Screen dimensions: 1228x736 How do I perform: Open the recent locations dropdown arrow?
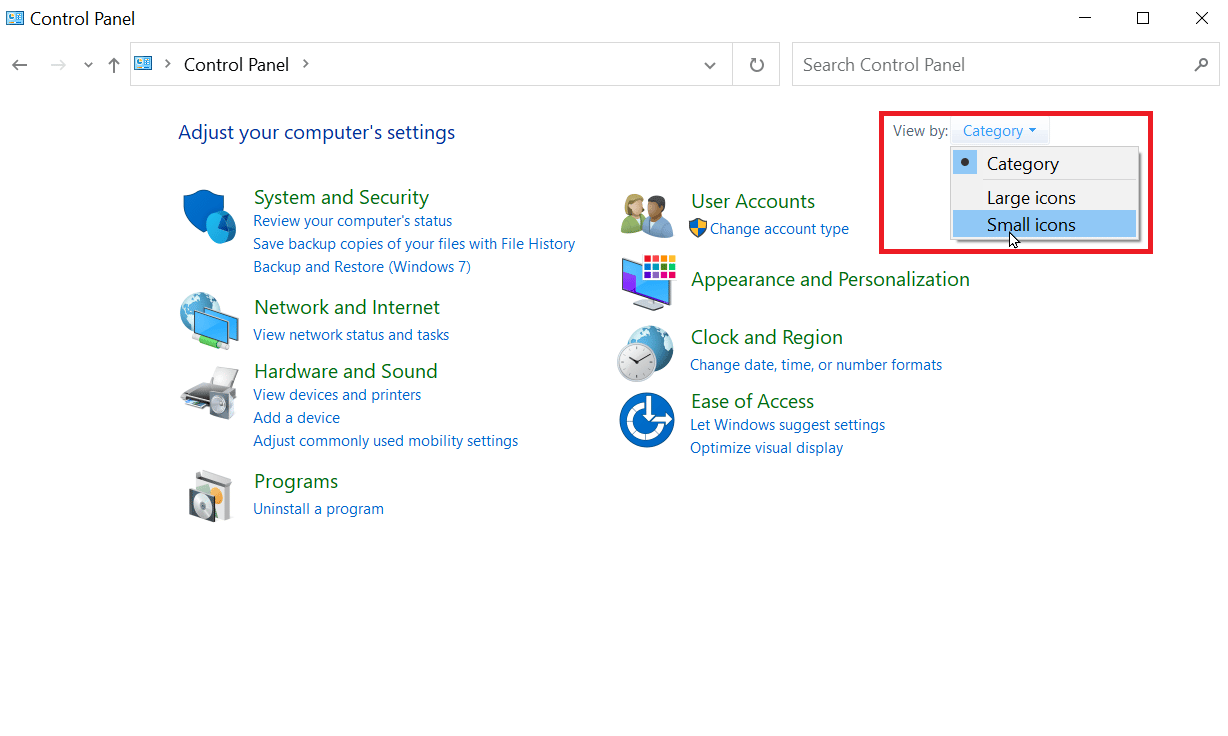point(88,66)
